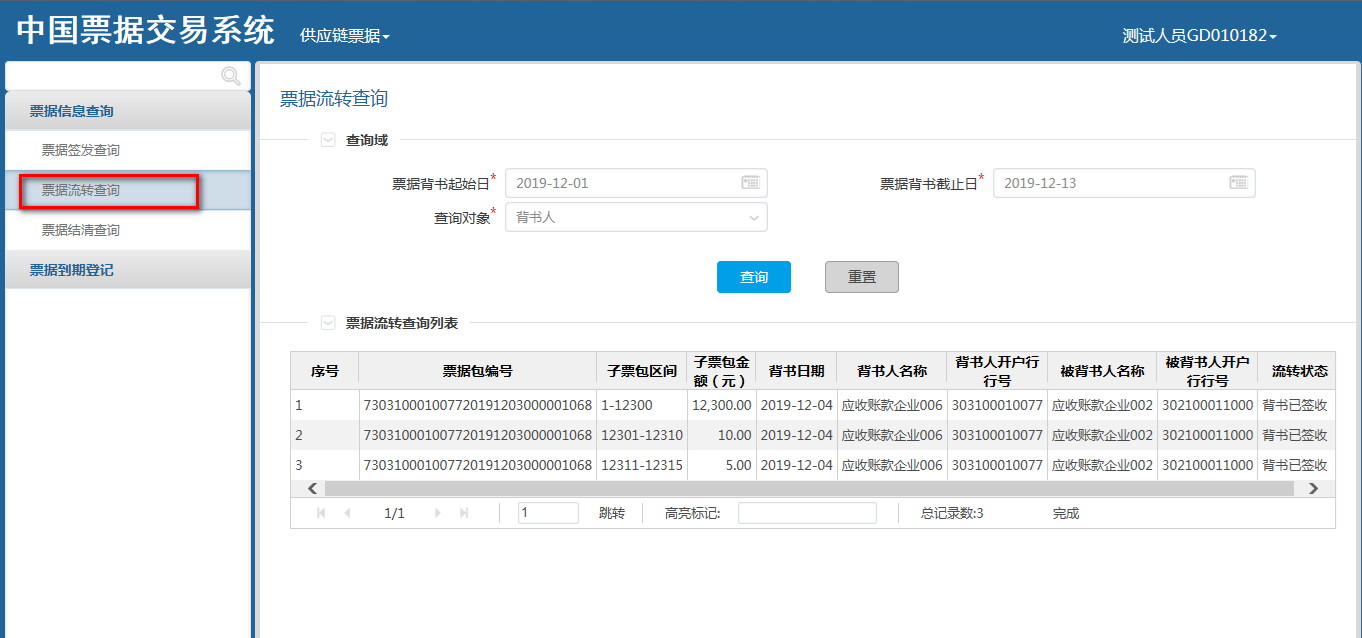The width and height of the screenshot is (1362, 638).
Task: Select 票据签发查询 in sidebar
Action: pyautogui.click(x=81, y=150)
